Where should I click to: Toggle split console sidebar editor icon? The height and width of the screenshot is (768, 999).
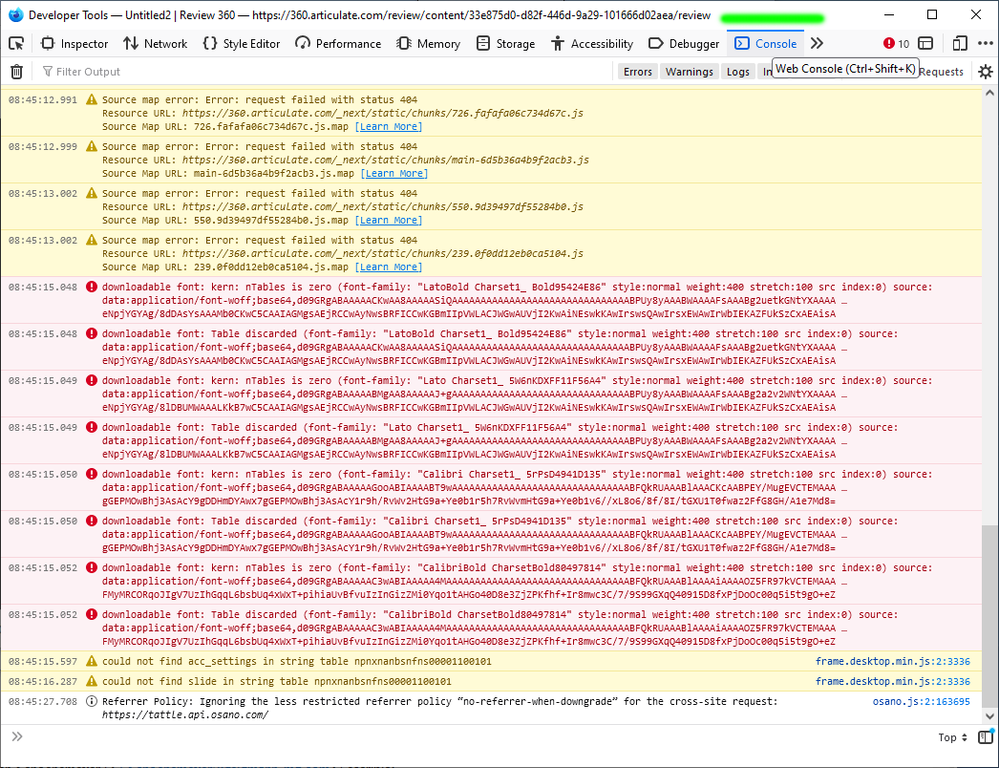[984, 738]
